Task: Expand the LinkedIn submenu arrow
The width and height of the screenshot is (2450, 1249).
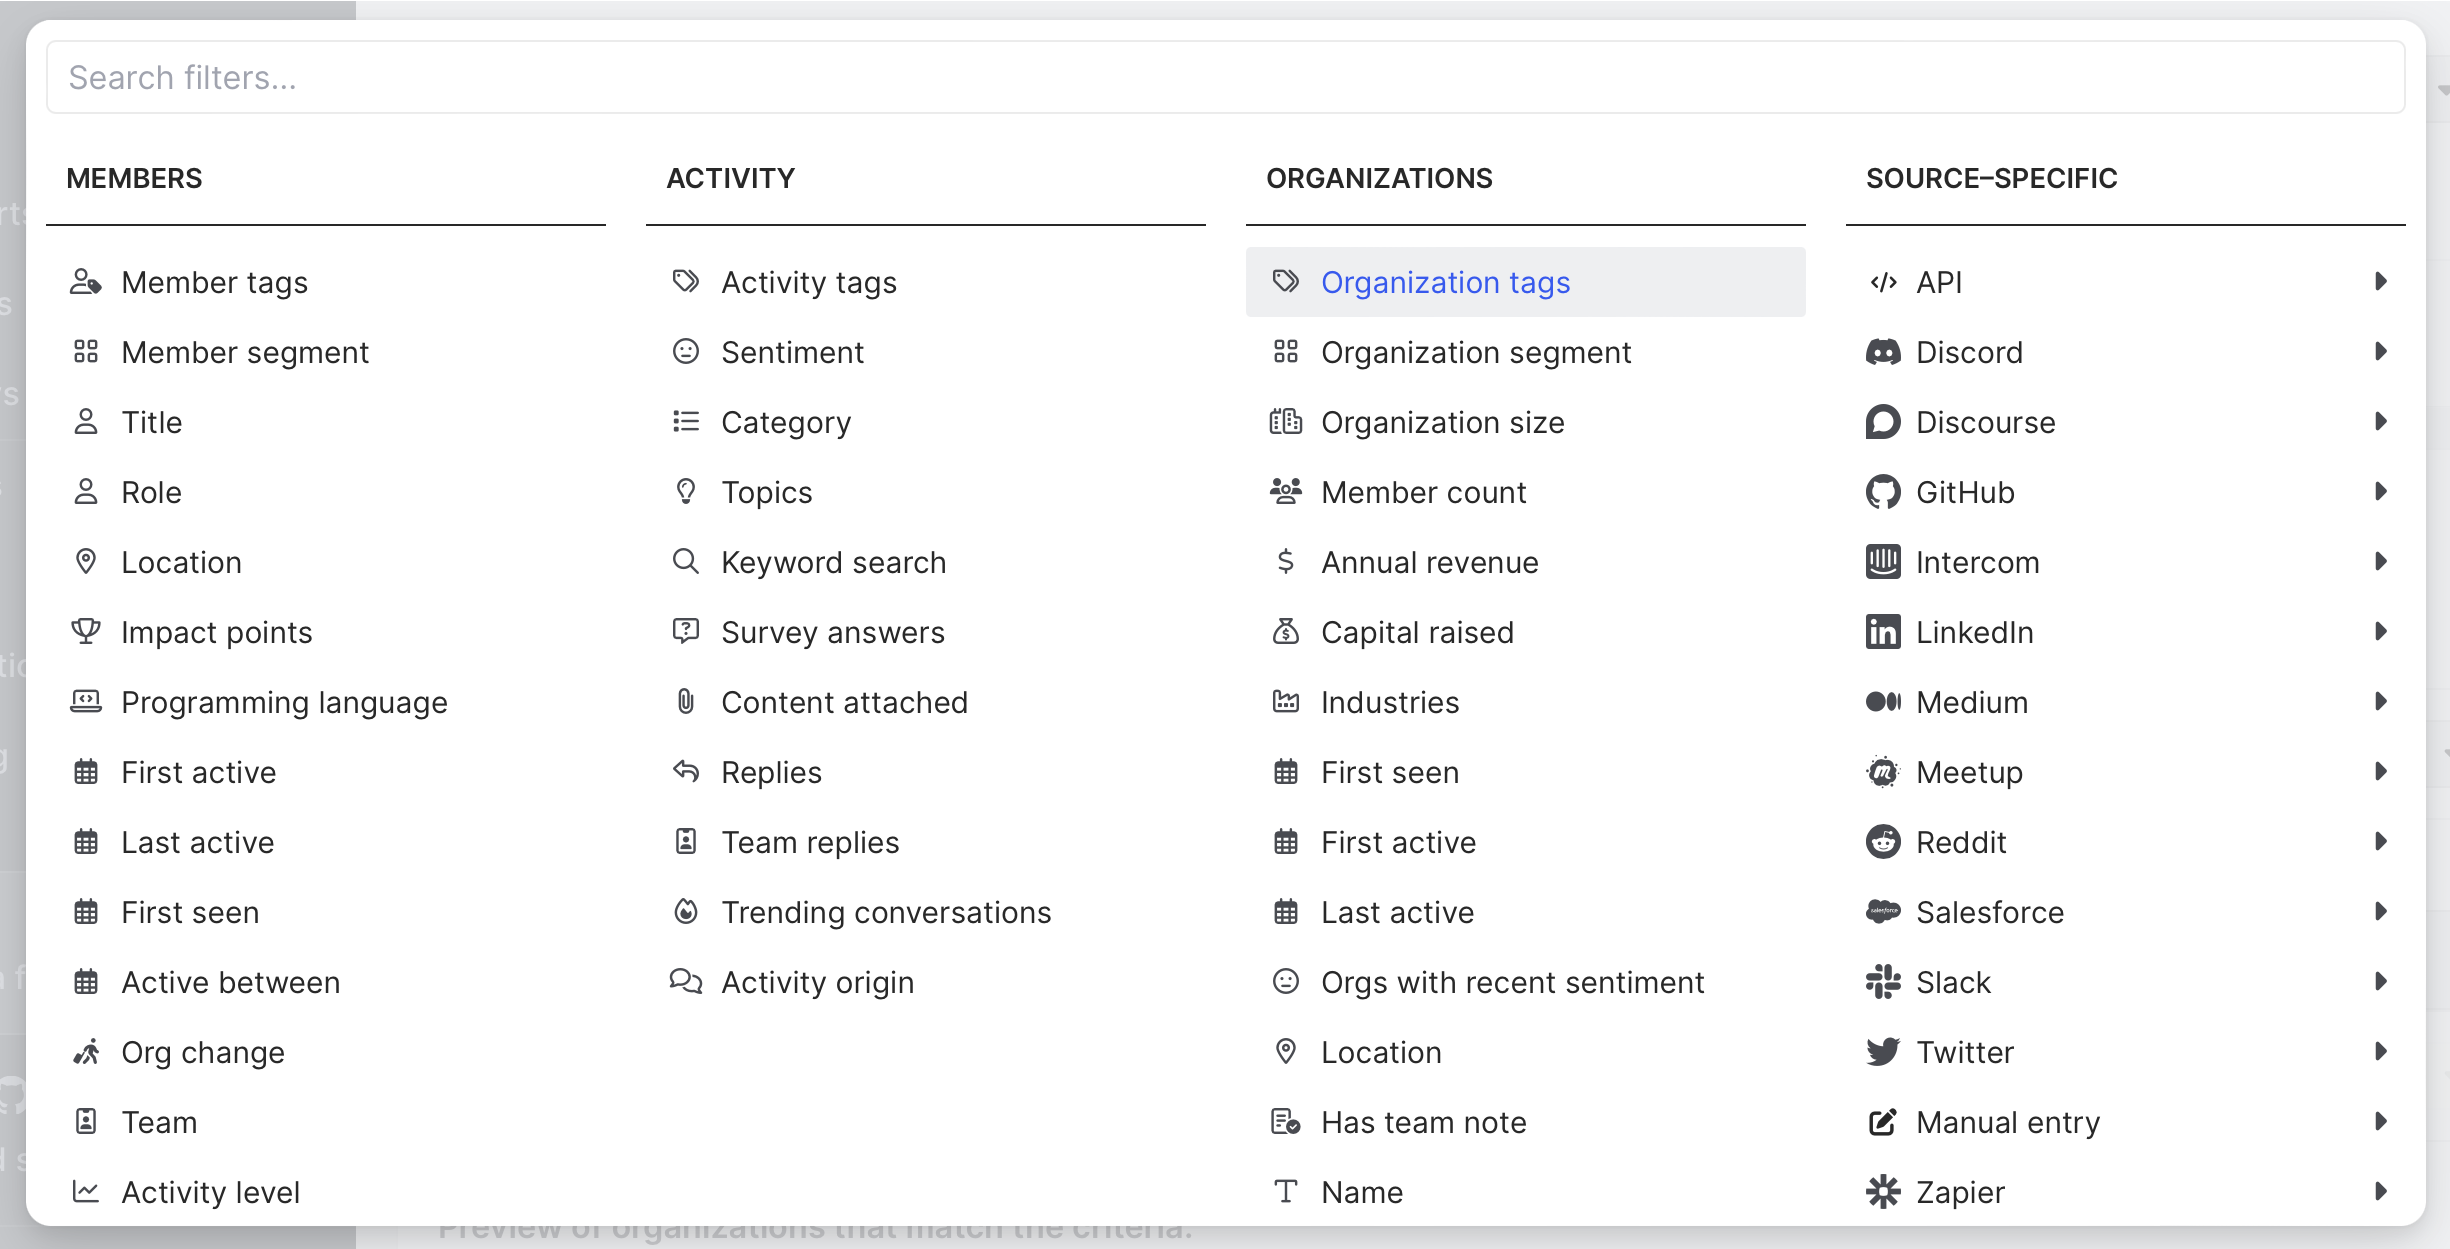Action: click(x=2381, y=632)
